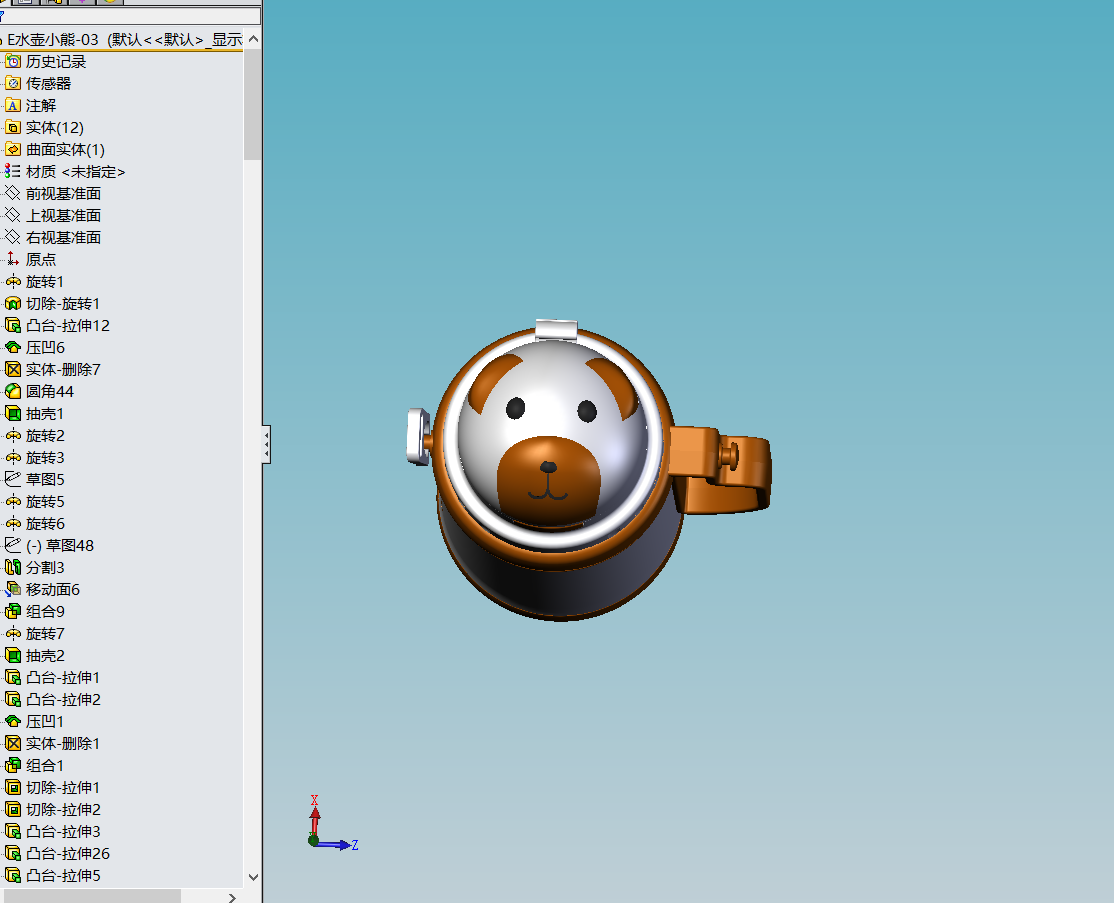Select 凸台-拉伸3 feature

tap(63, 831)
